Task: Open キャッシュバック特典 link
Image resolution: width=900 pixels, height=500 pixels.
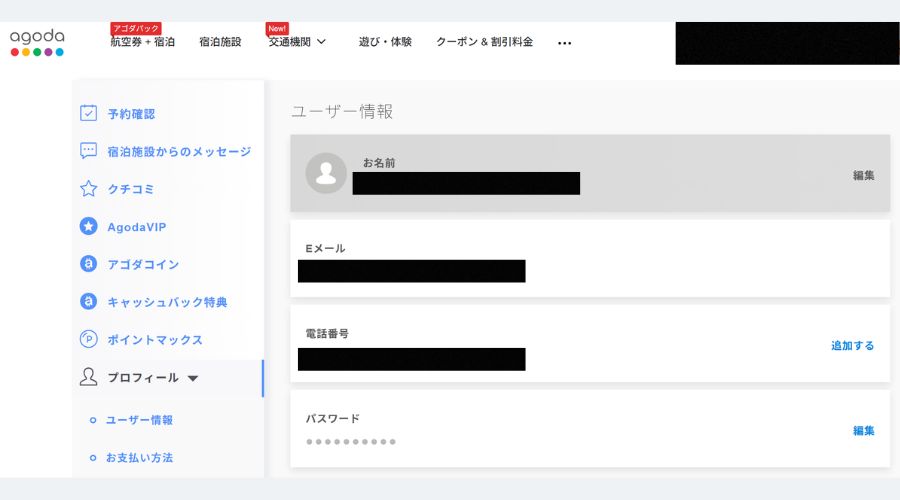Action: pyautogui.click(x=167, y=302)
